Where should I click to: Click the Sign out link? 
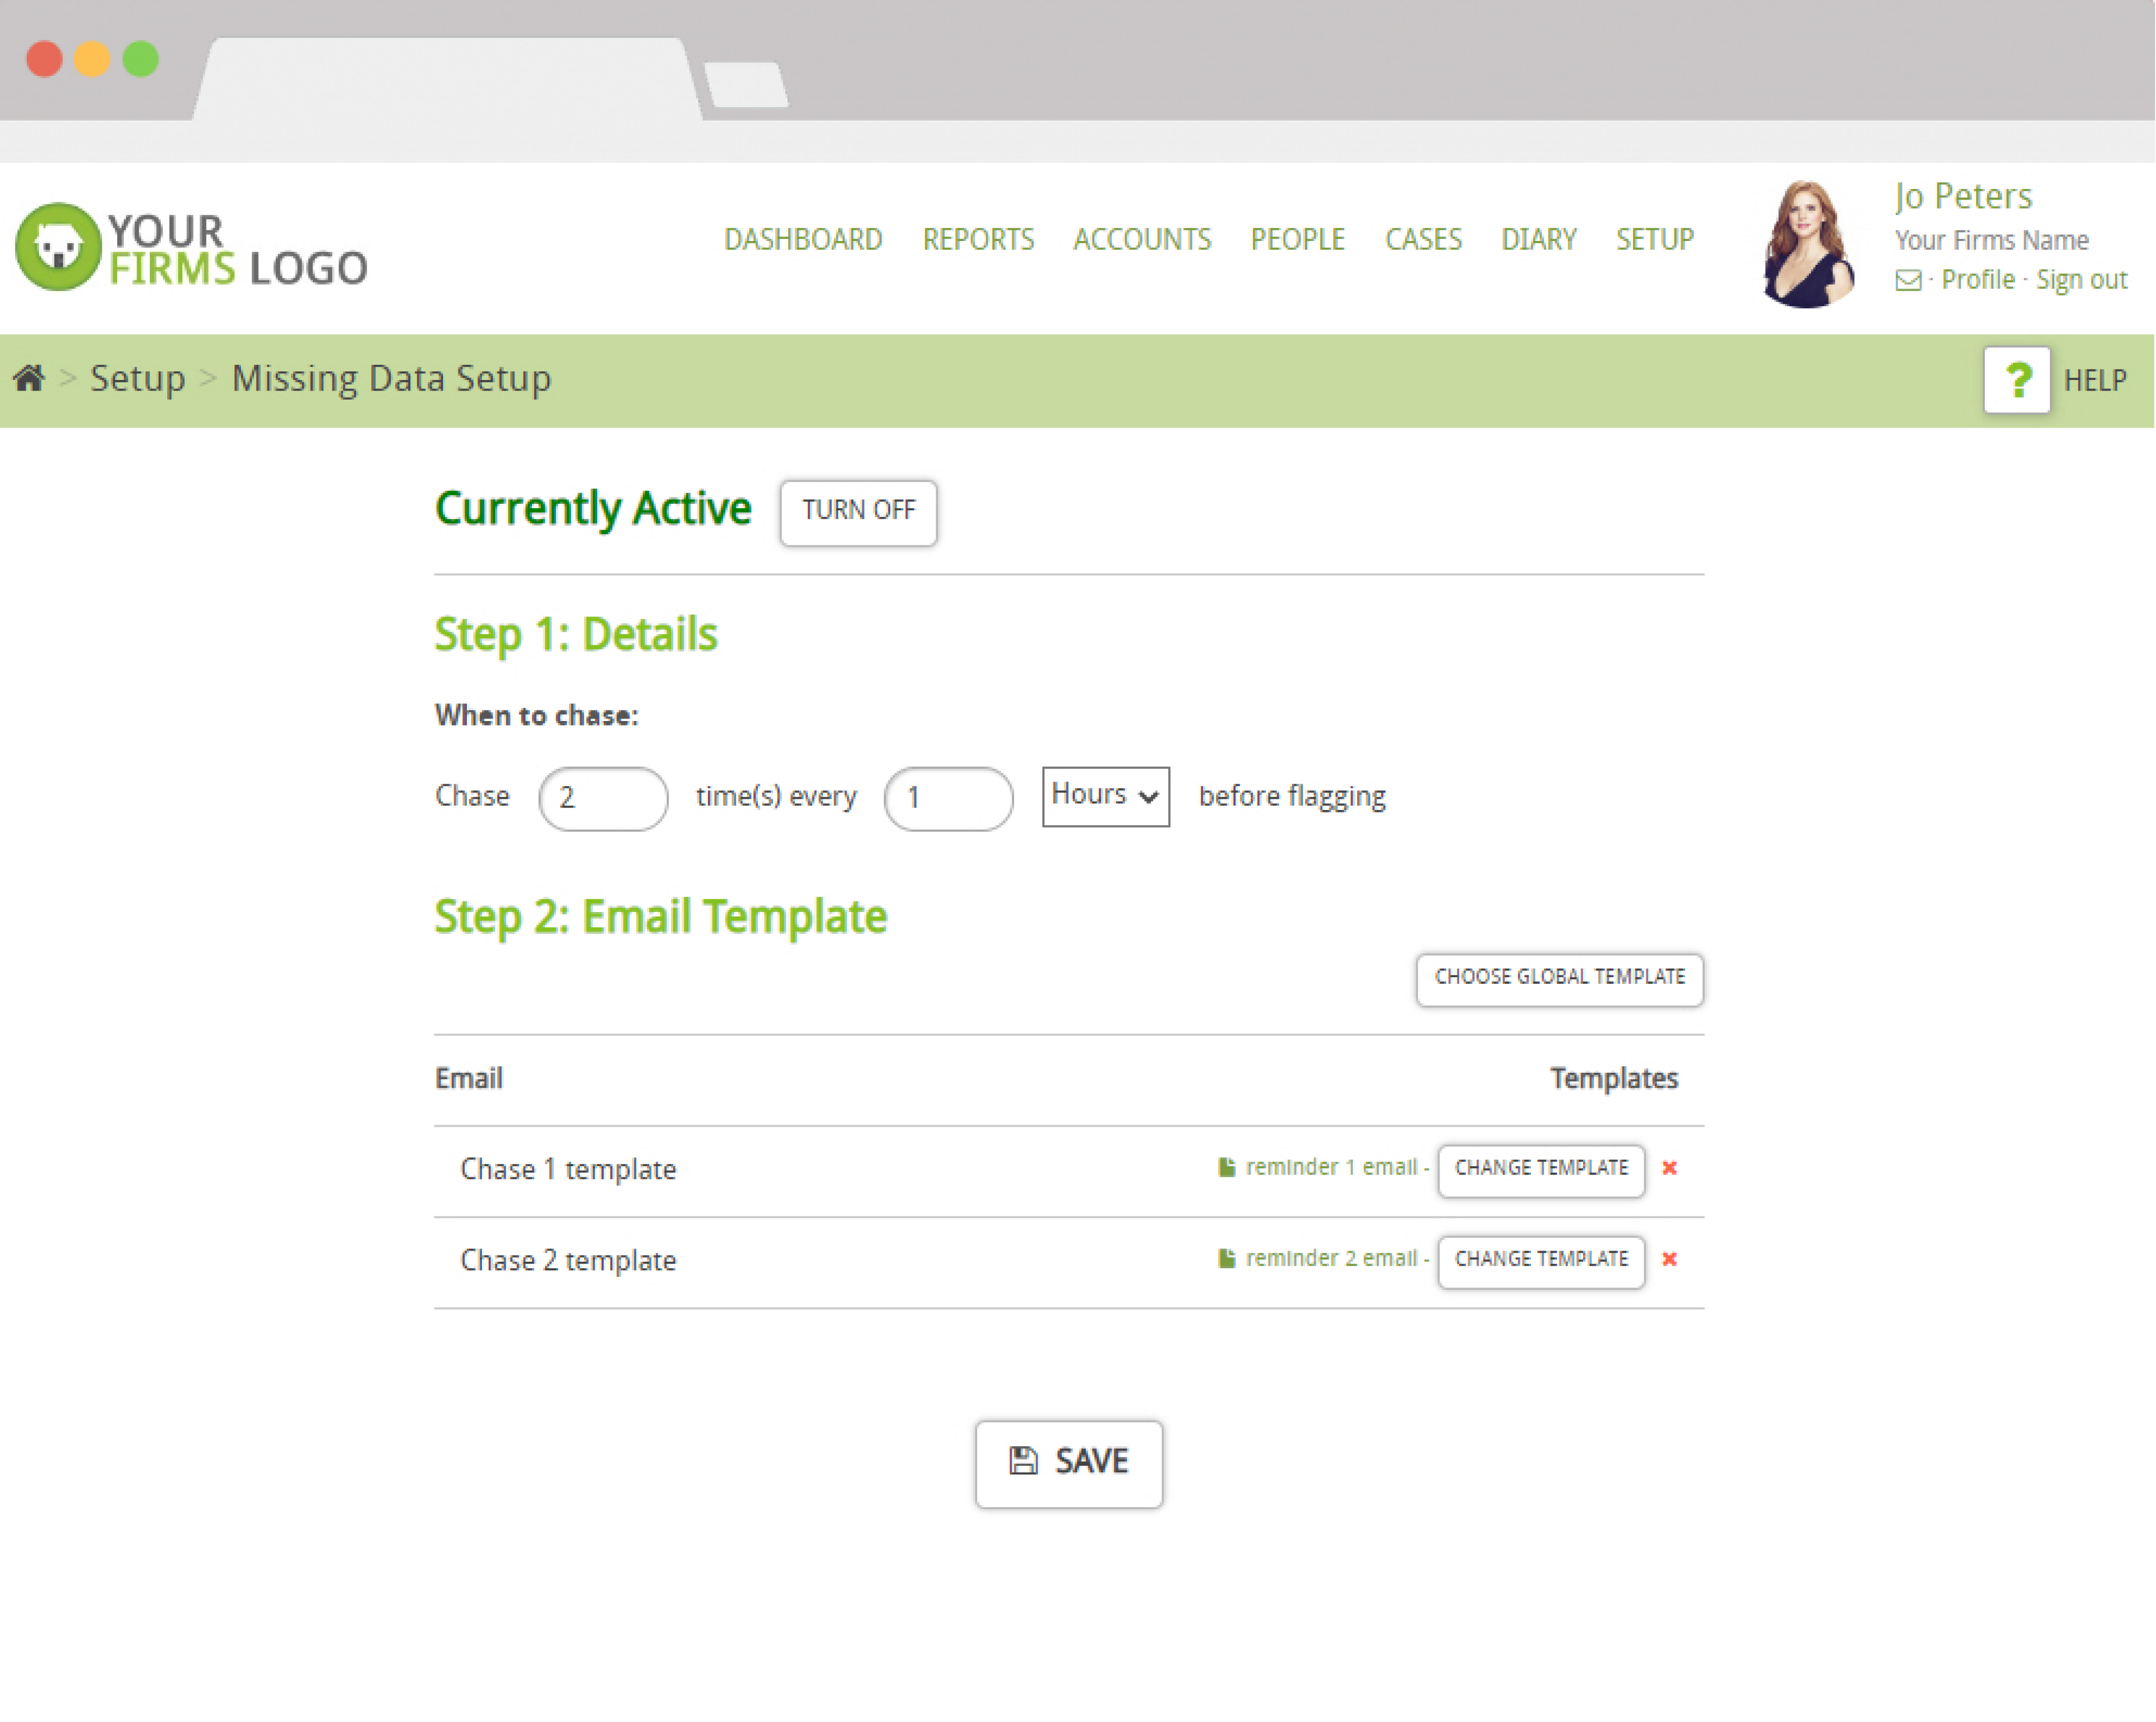pyautogui.click(x=2081, y=280)
